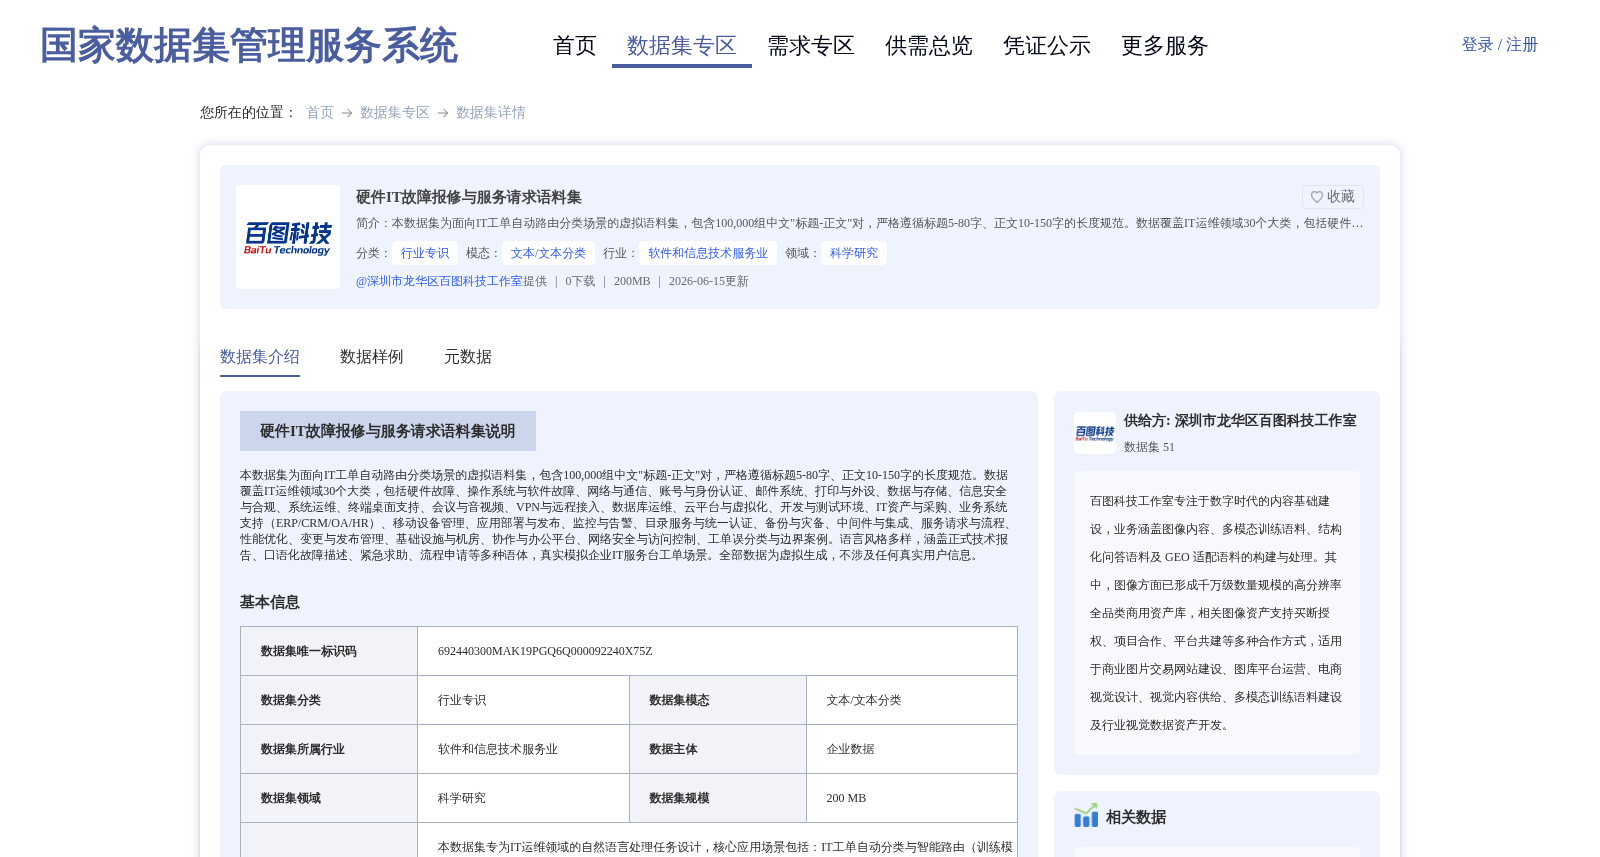
Task: Click the 软件和信息技术服务业 industry tag
Action: click(708, 253)
